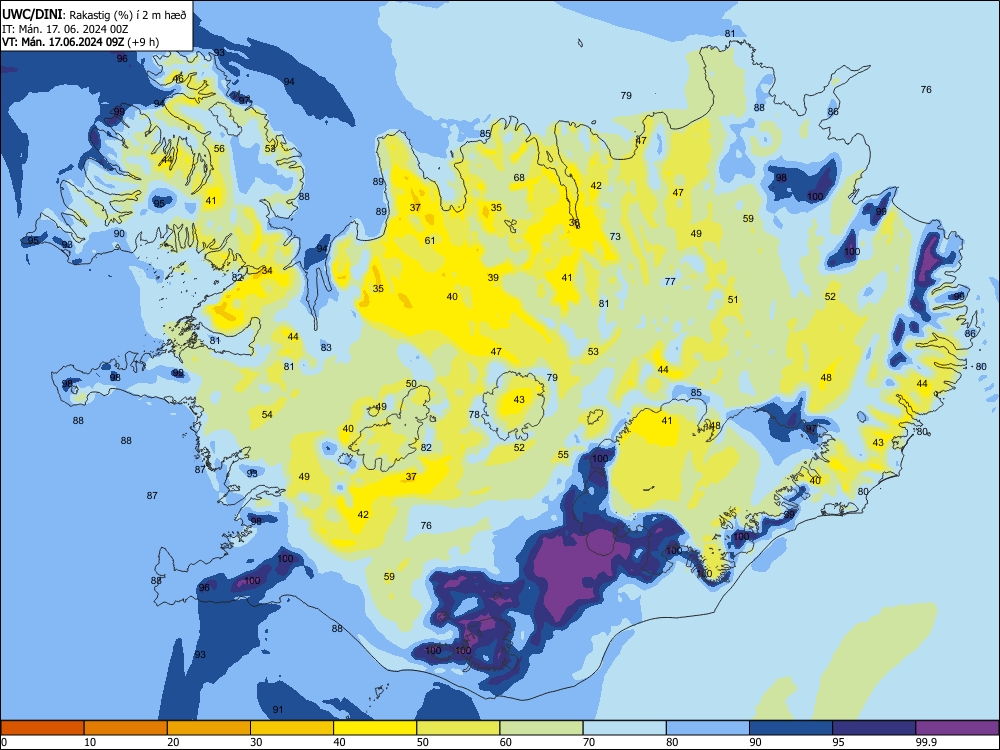The width and height of the screenshot is (1000, 750).
Task: Click the humidity value "51" on the map
Action: [x=733, y=299]
